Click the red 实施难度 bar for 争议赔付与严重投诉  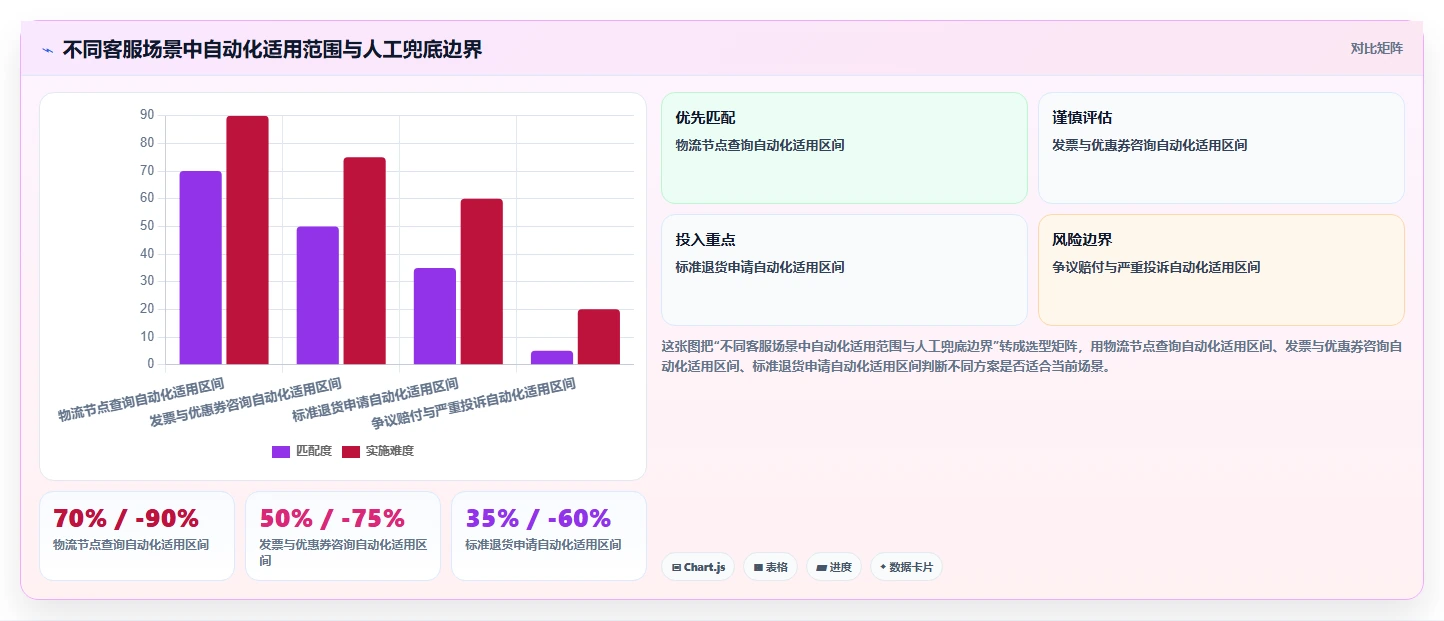598,336
